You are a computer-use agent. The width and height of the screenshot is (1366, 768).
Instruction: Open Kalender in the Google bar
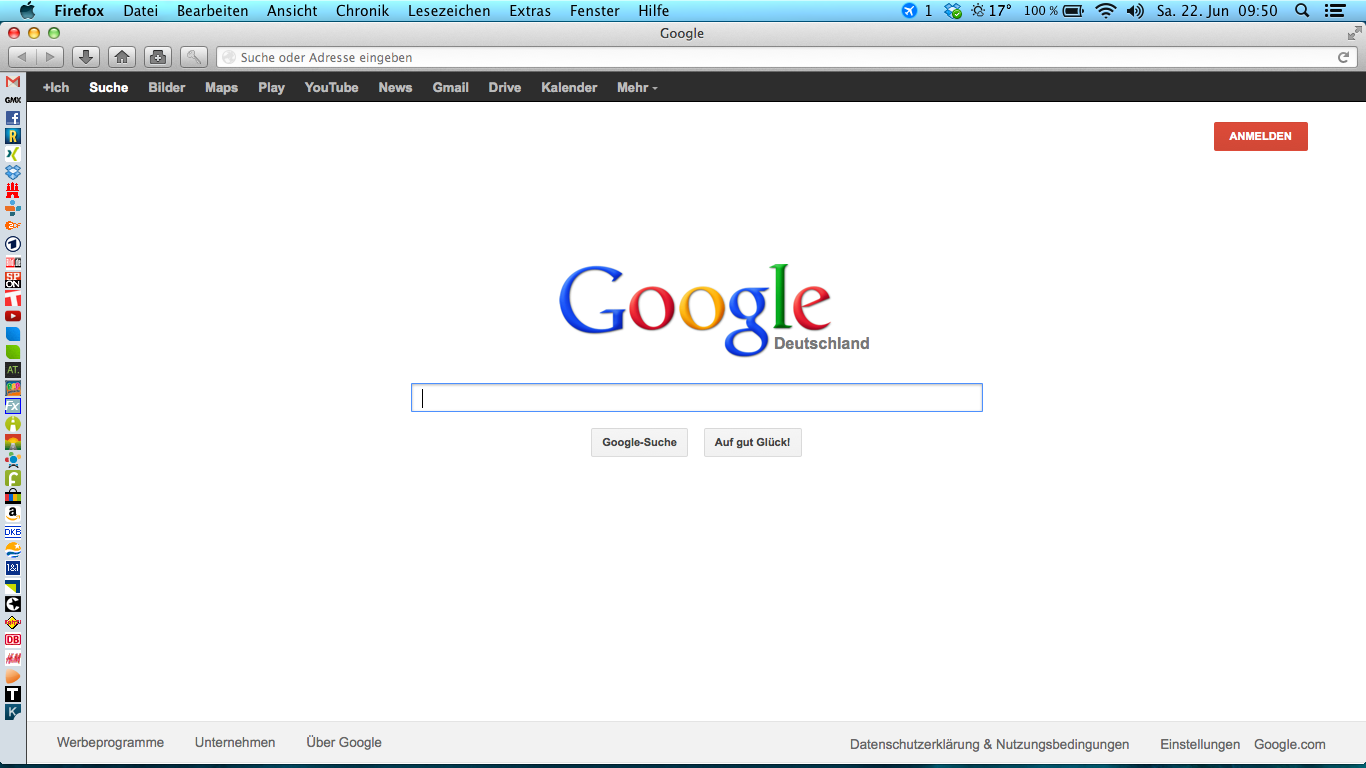[x=569, y=88]
